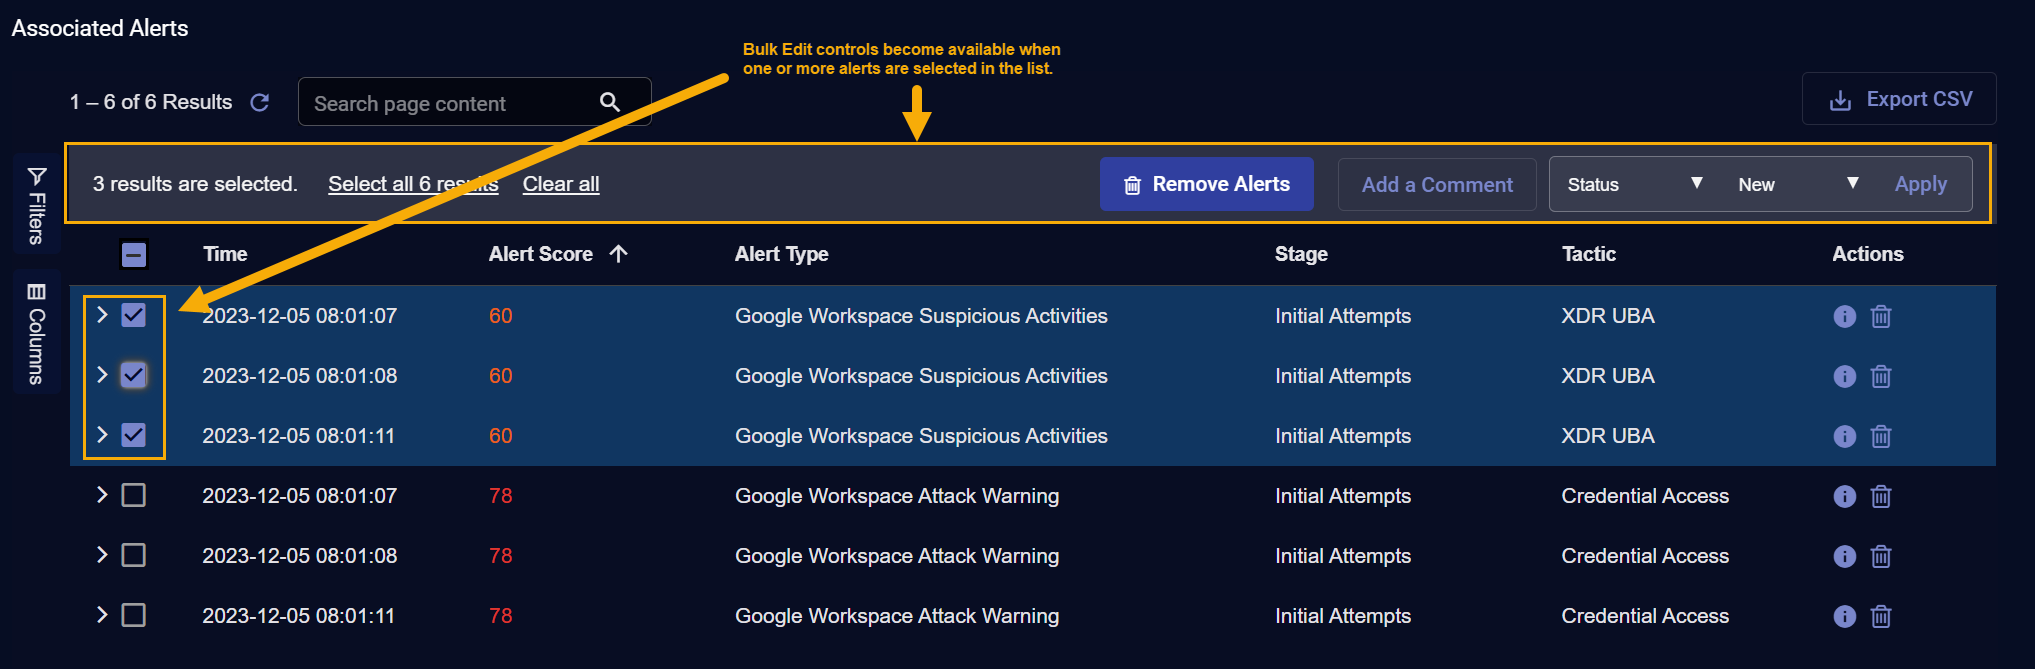2035x669 pixels.
Task: Open info for first 08:01:07 alert
Action: click(x=1844, y=316)
